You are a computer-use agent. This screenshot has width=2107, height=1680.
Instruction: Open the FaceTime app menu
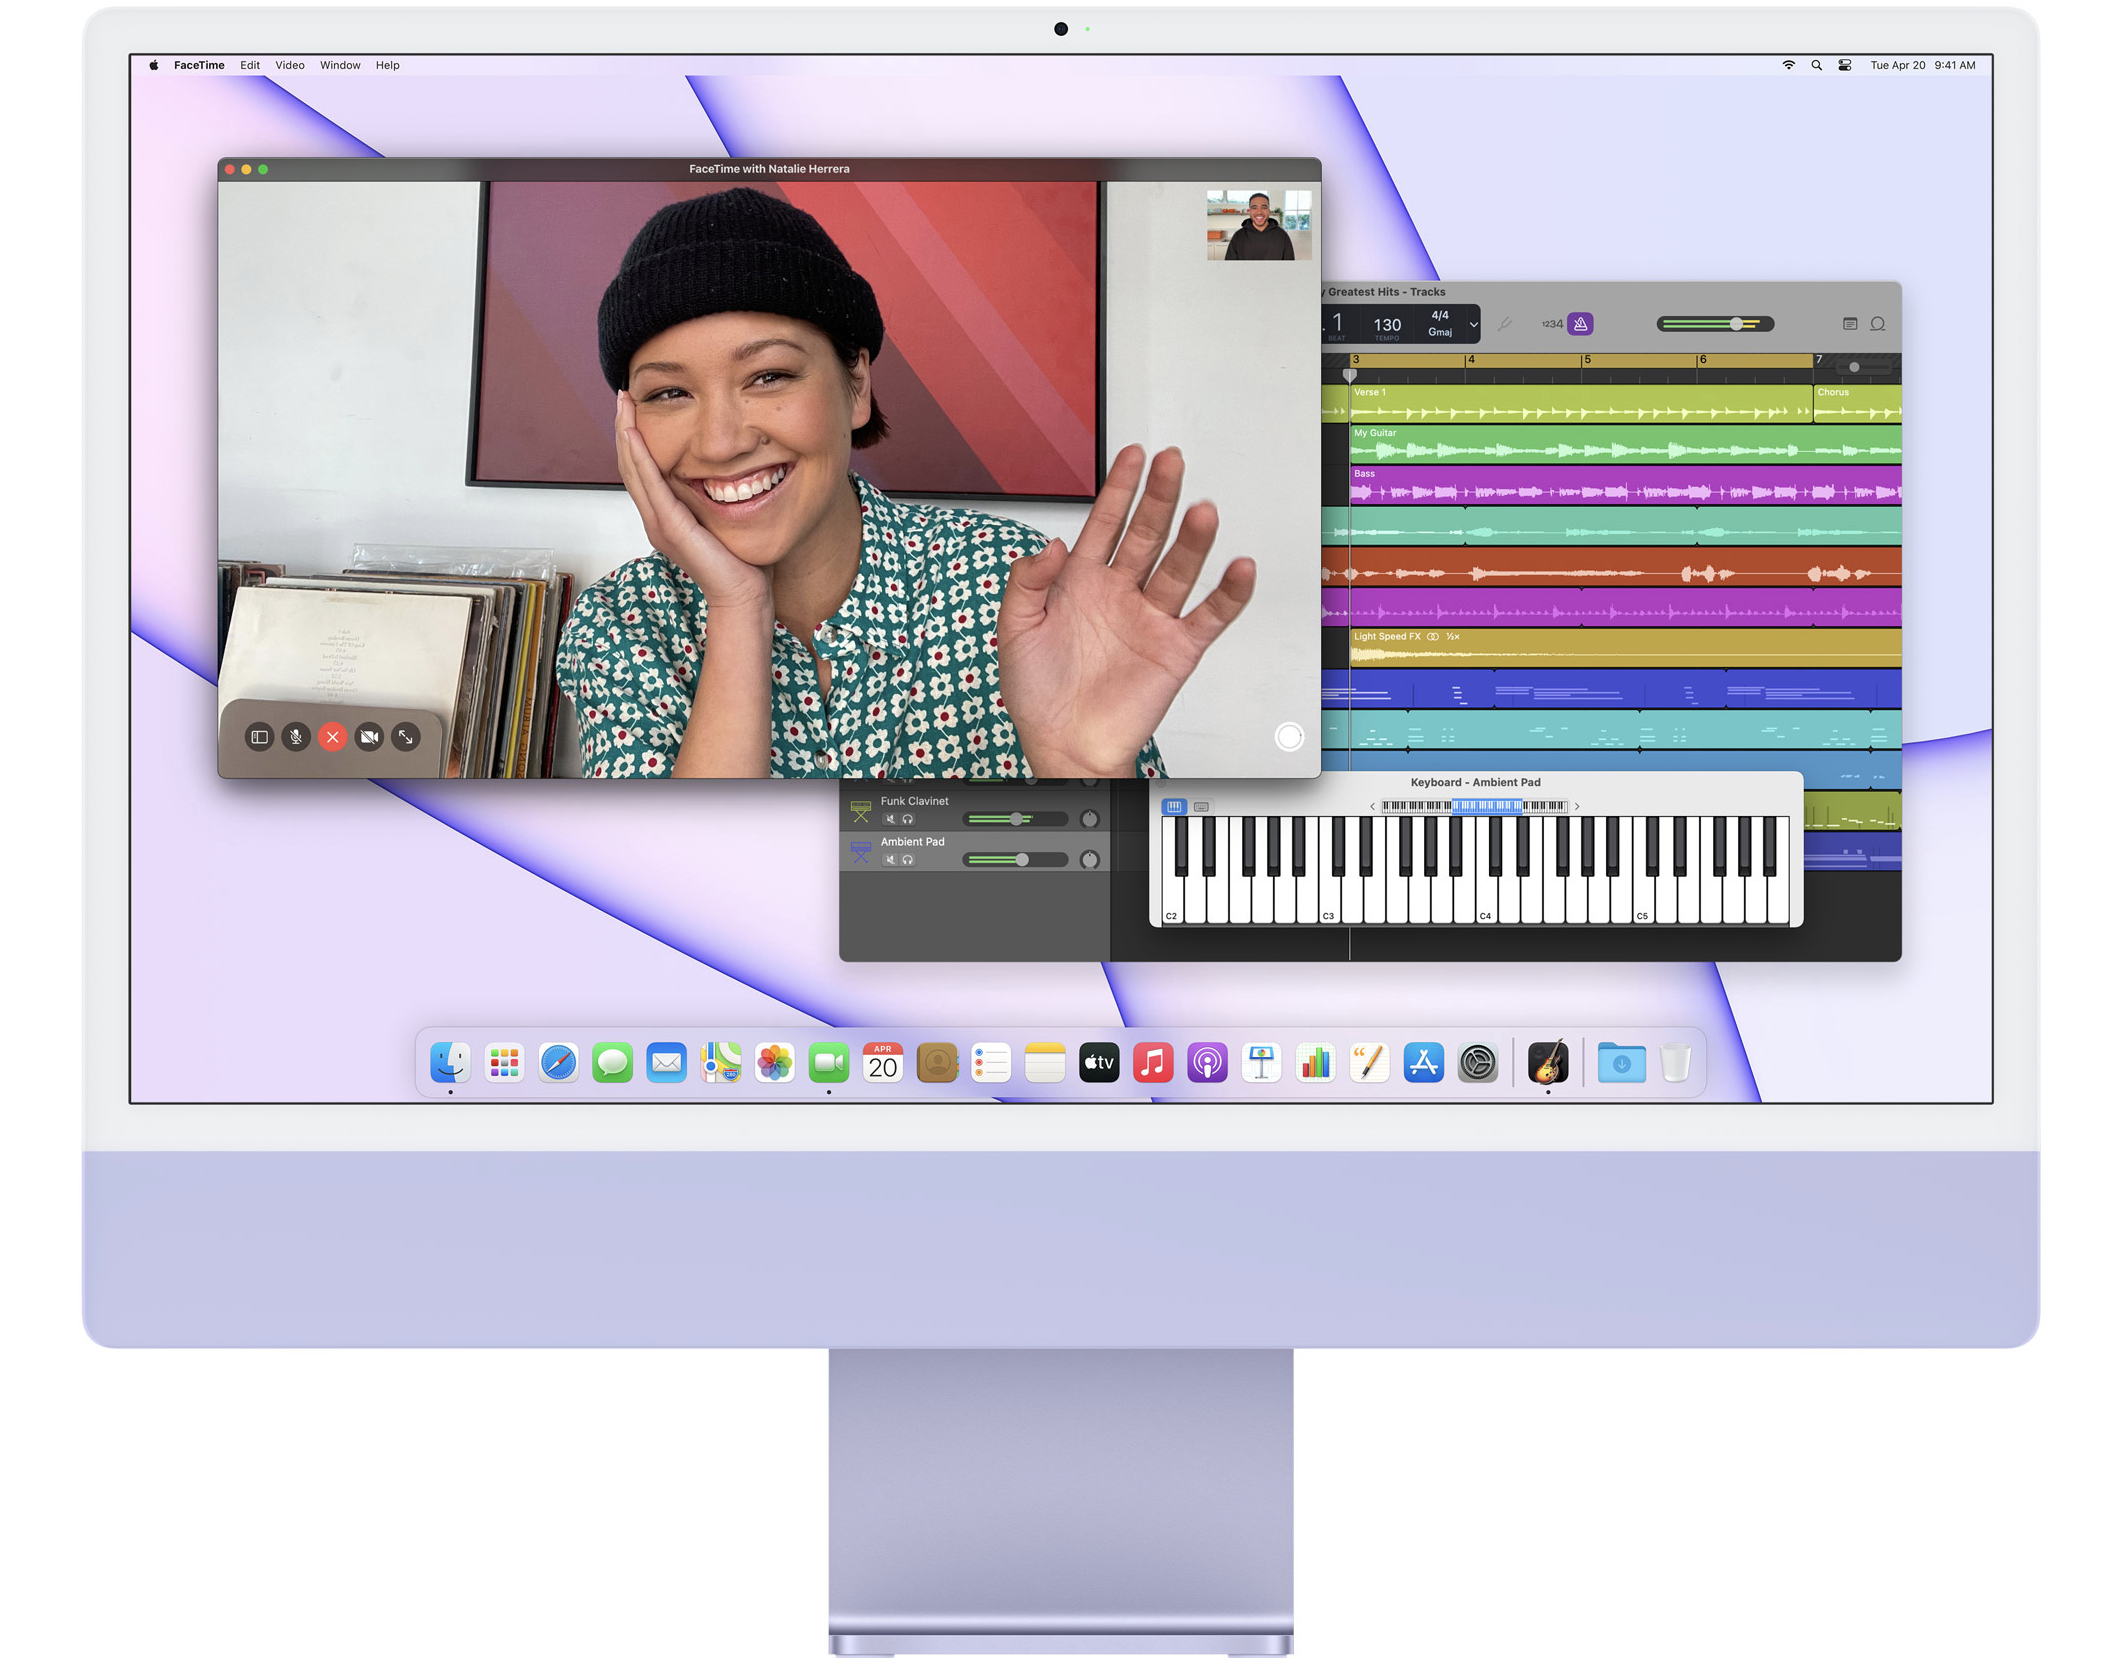[199, 65]
